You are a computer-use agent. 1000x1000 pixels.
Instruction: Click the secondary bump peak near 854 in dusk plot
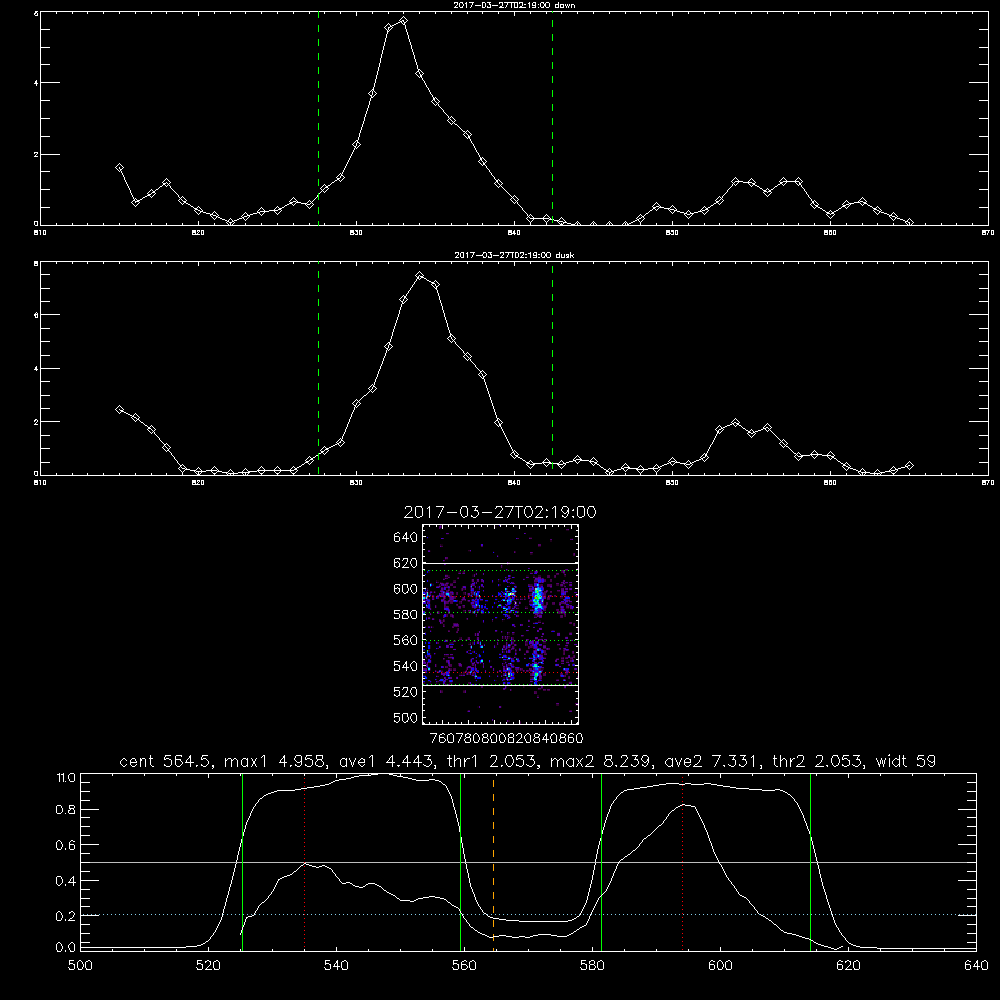(735, 423)
